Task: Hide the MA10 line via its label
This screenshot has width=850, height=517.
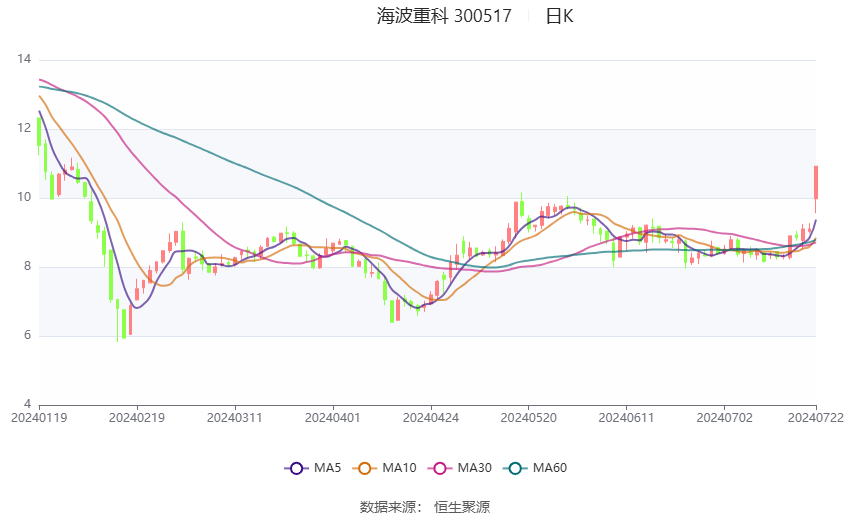Action: click(399, 468)
